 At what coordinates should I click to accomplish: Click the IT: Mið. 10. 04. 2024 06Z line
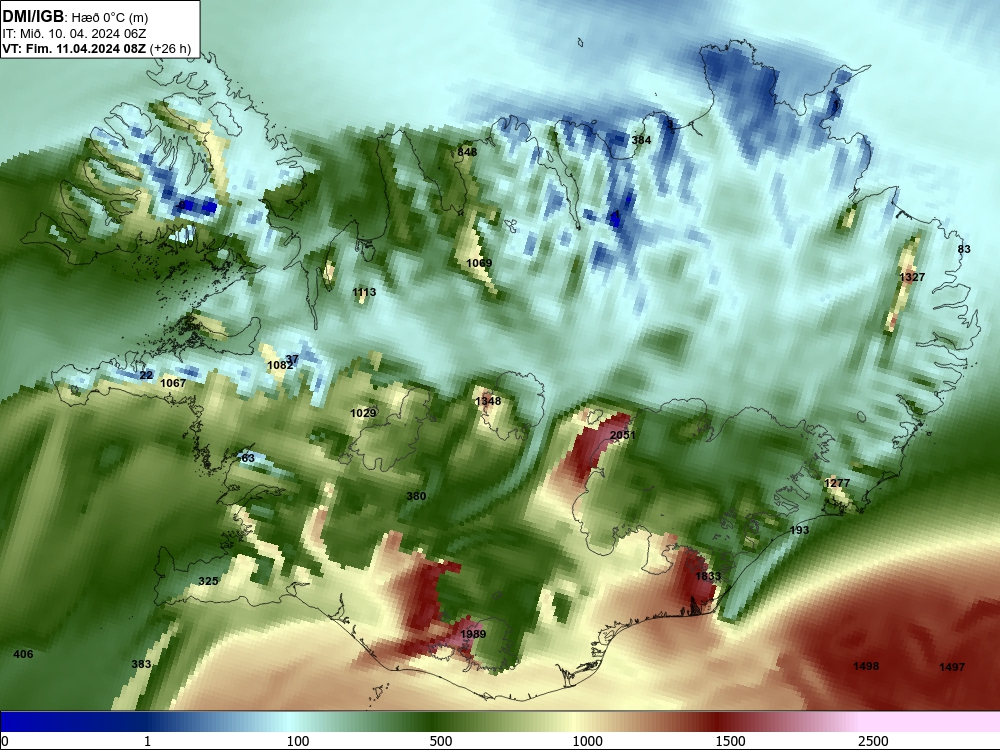pyautogui.click(x=74, y=34)
